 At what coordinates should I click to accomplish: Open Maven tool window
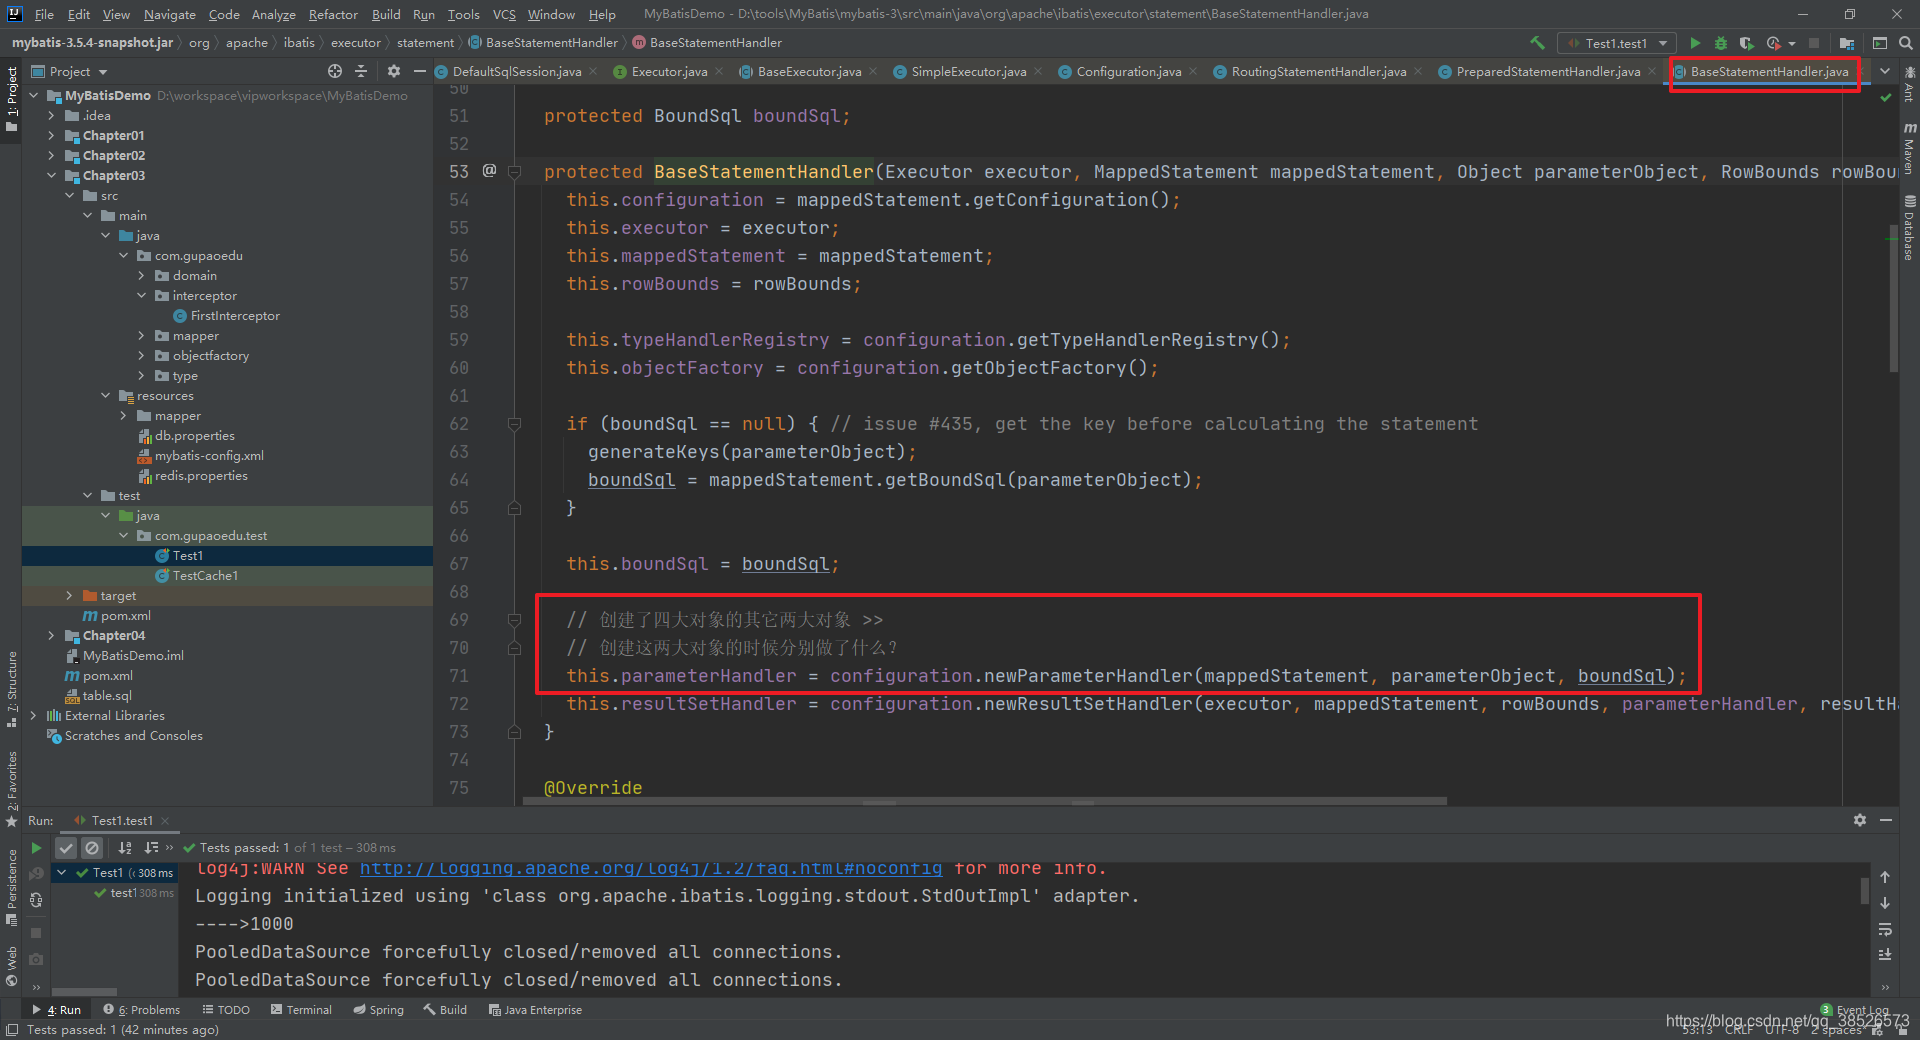(1909, 148)
